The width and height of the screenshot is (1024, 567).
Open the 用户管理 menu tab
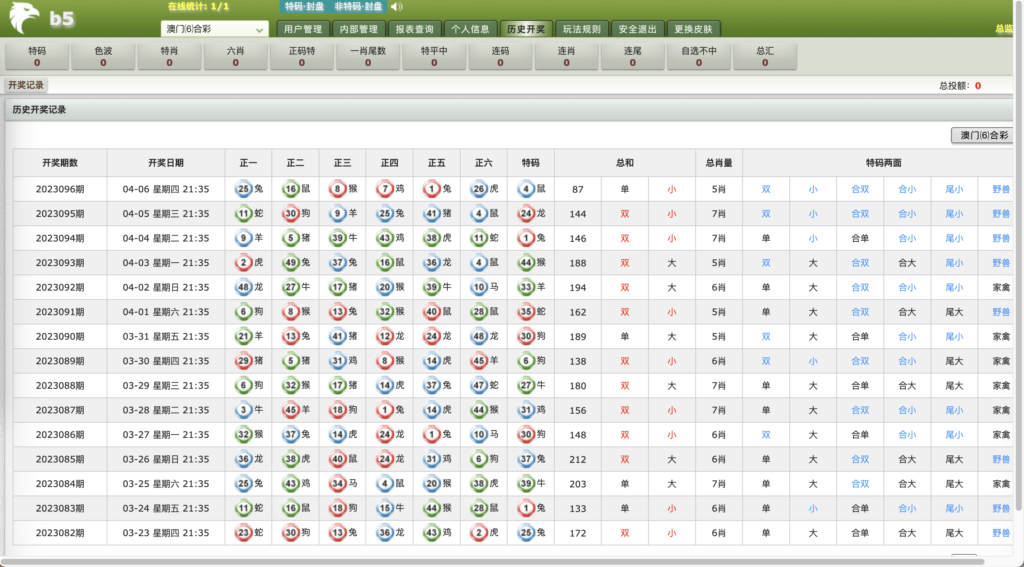coord(300,29)
